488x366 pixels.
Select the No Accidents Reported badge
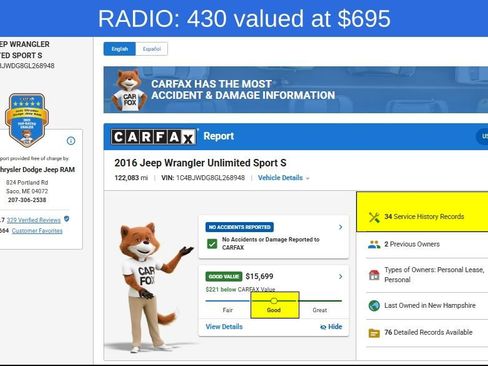240,227
